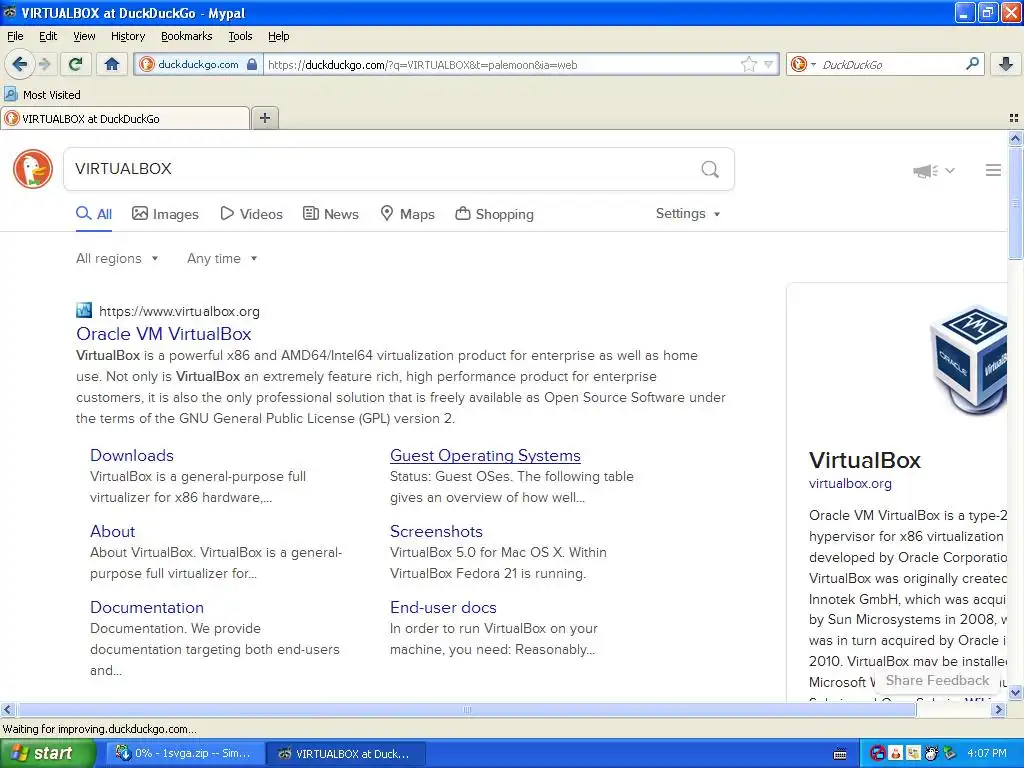Go back with the back arrow button
Screen dimensions: 1024x768
point(19,64)
